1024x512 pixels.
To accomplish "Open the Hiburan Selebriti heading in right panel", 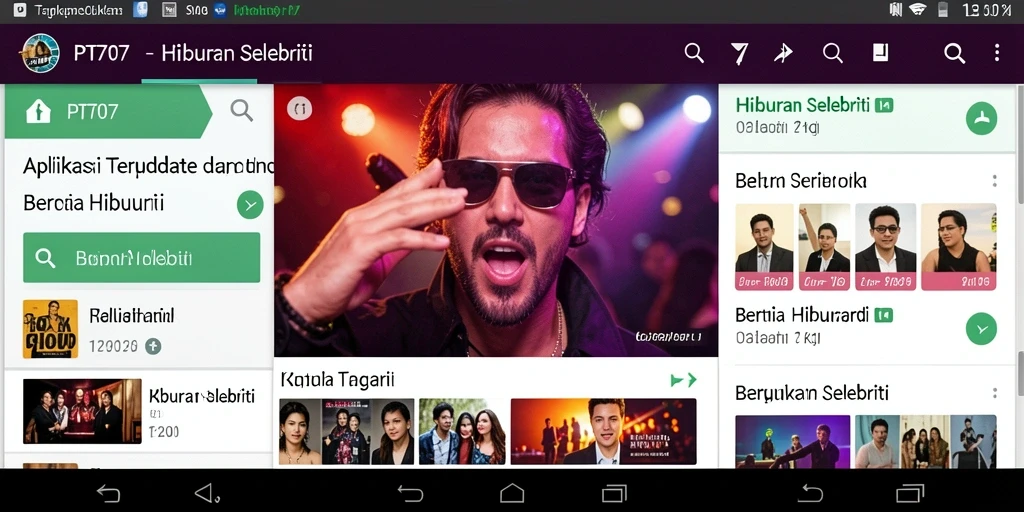I will coord(803,104).
